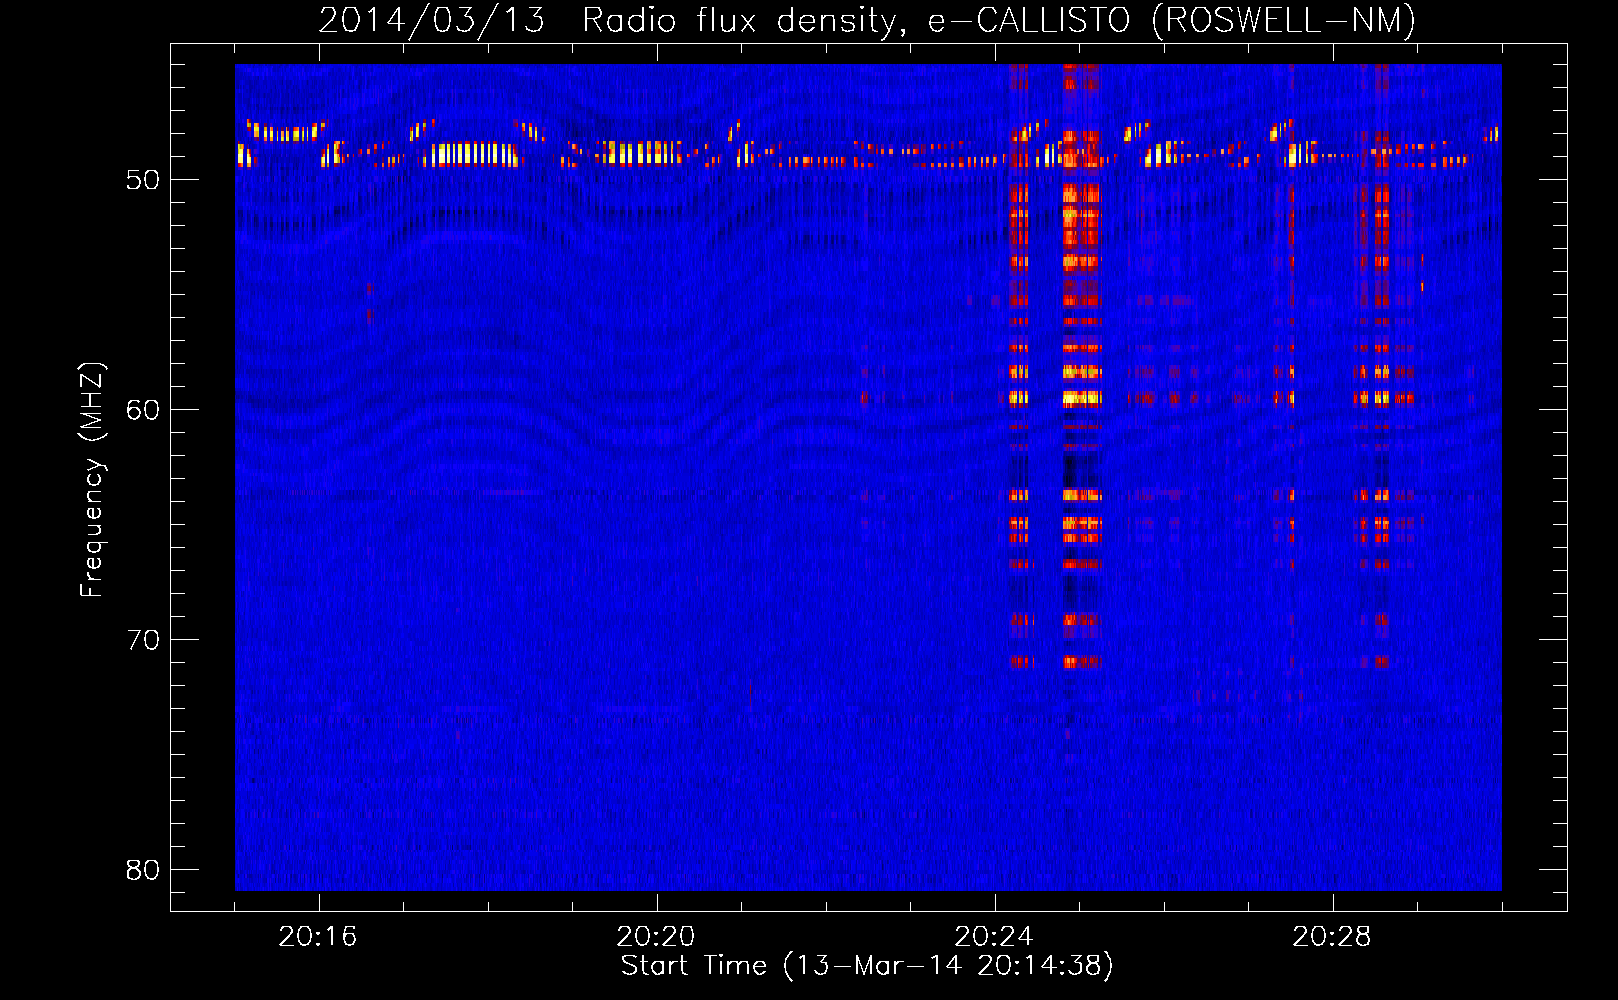Click the 20:28 time tick label
1618x1000 pixels.
[1332, 937]
